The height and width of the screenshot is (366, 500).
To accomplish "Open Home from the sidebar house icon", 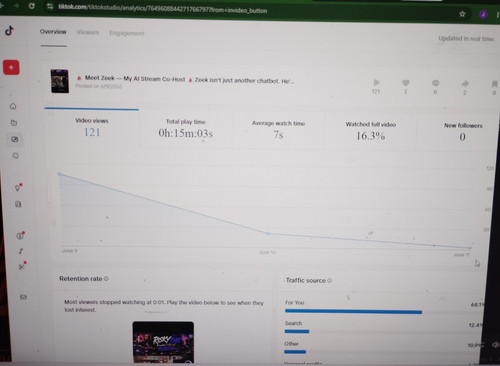I will [13, 106].
